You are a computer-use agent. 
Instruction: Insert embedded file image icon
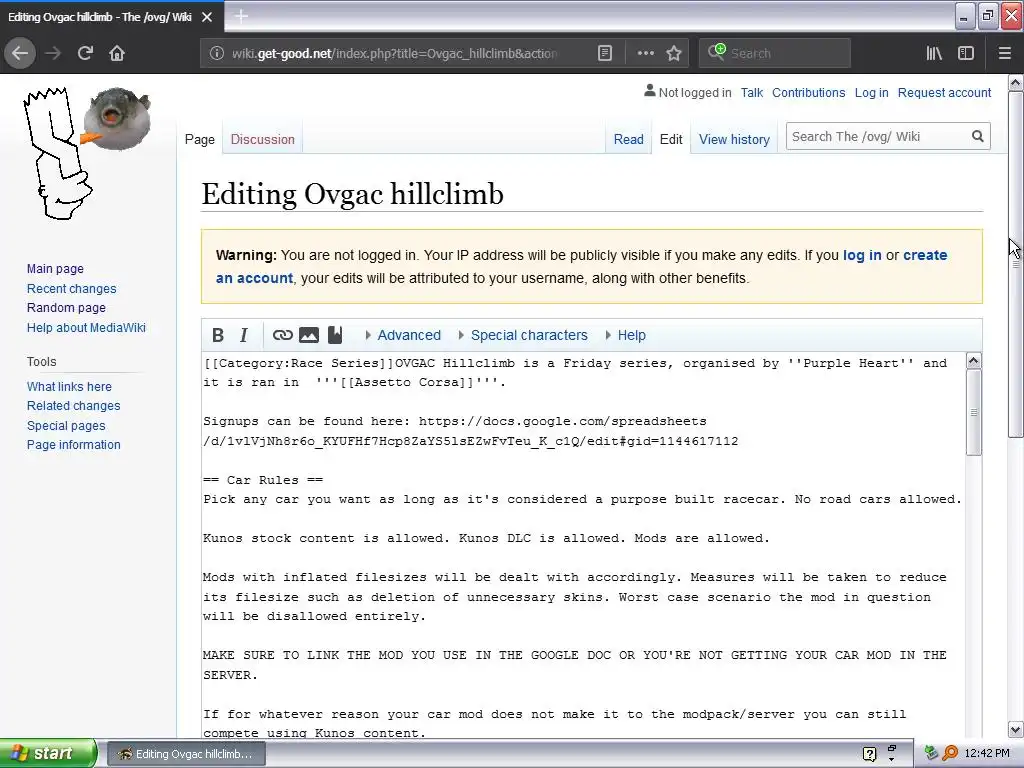[x=309, y=335]
